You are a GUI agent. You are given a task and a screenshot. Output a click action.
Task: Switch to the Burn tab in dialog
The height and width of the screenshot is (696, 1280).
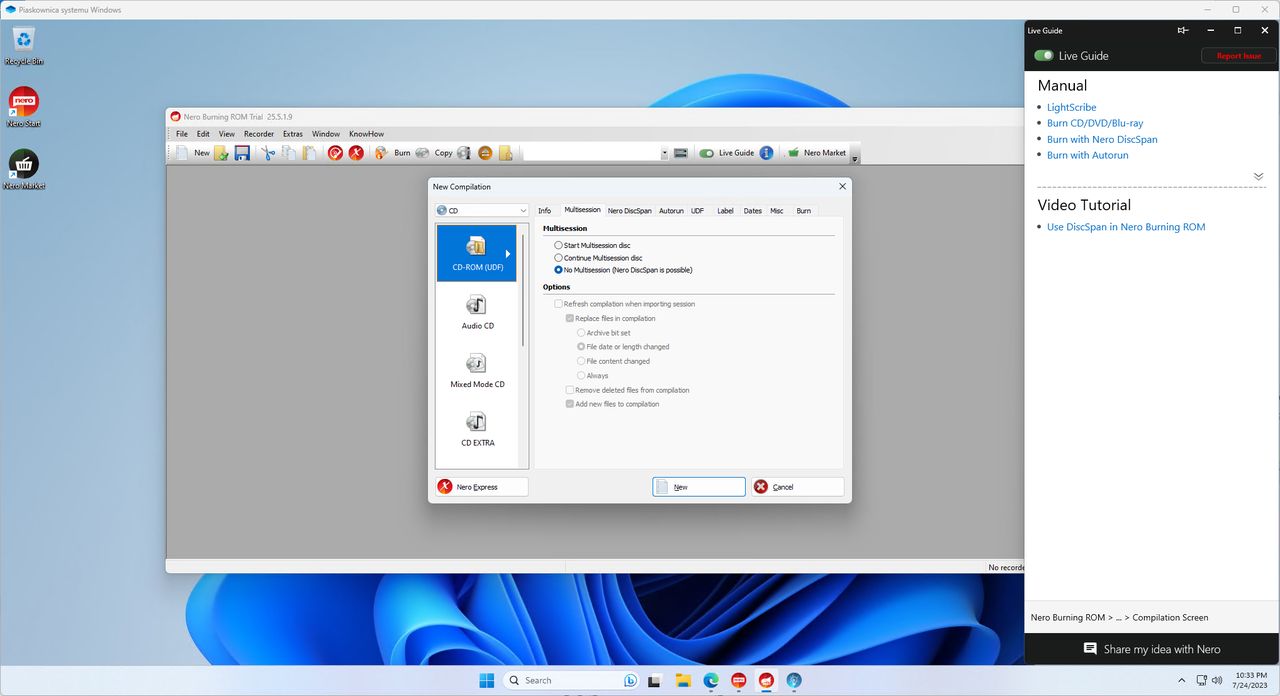click(x=803, y=210)
